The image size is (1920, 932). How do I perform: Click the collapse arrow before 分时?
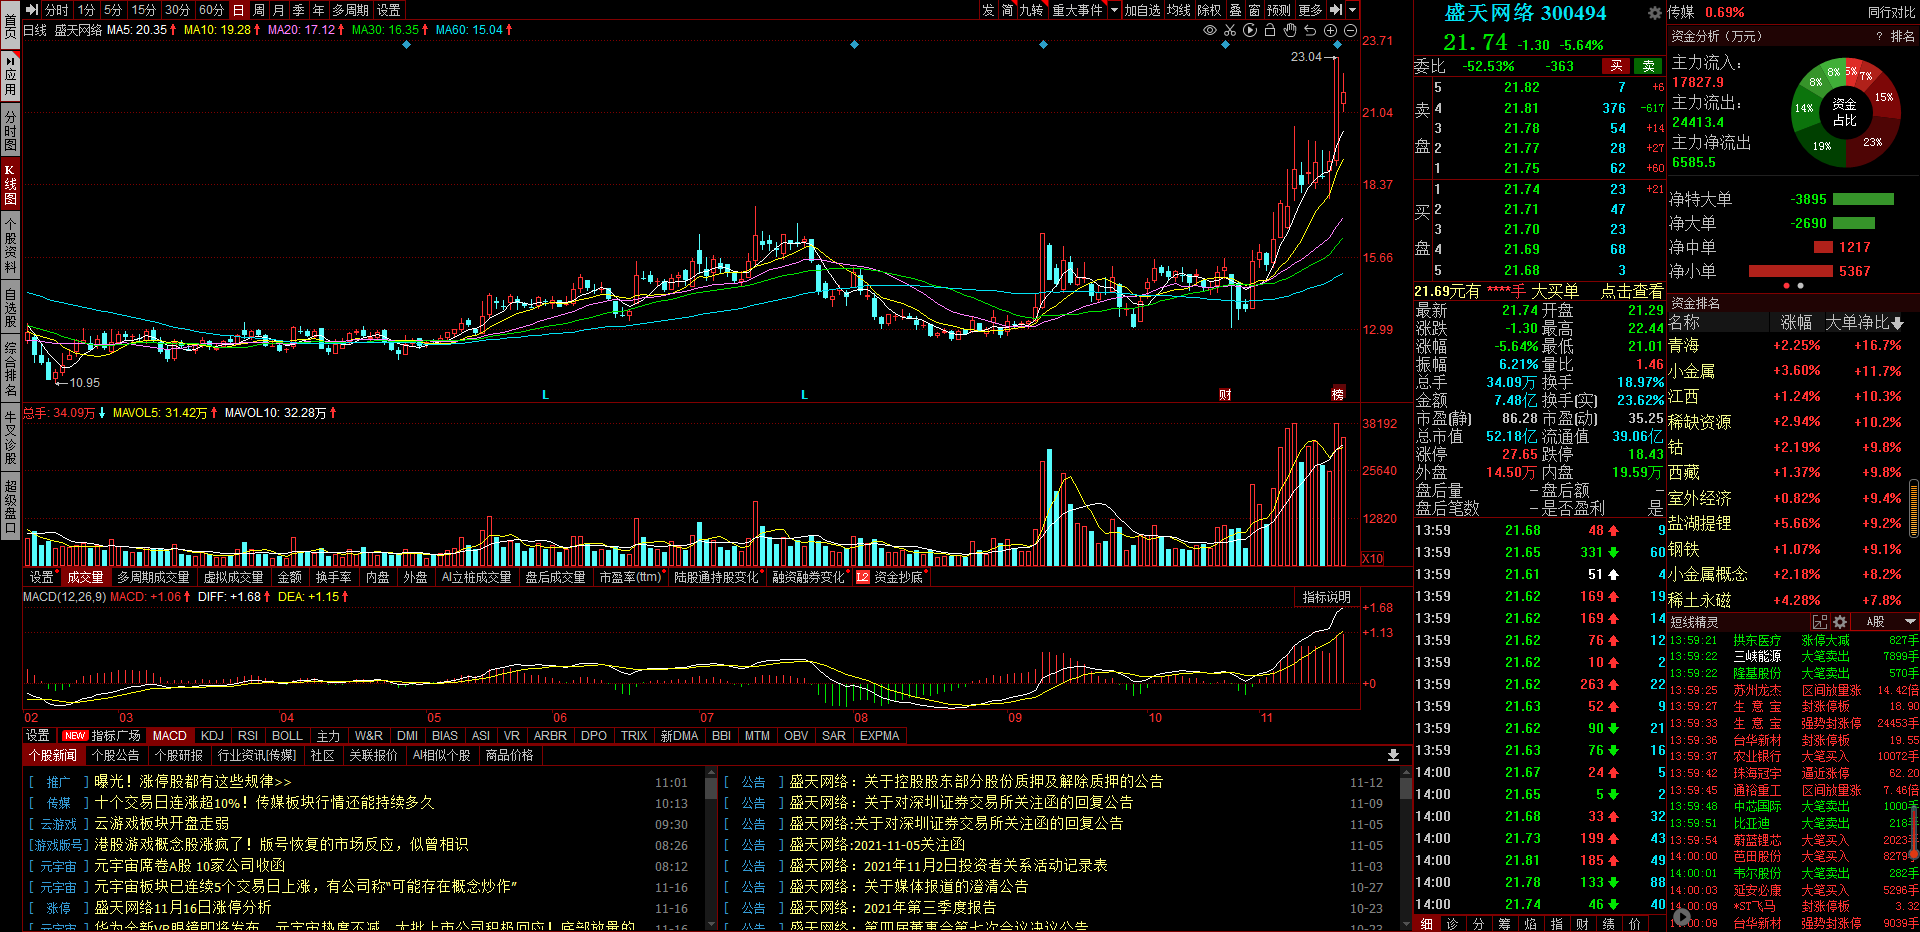[x=31, y=10]
